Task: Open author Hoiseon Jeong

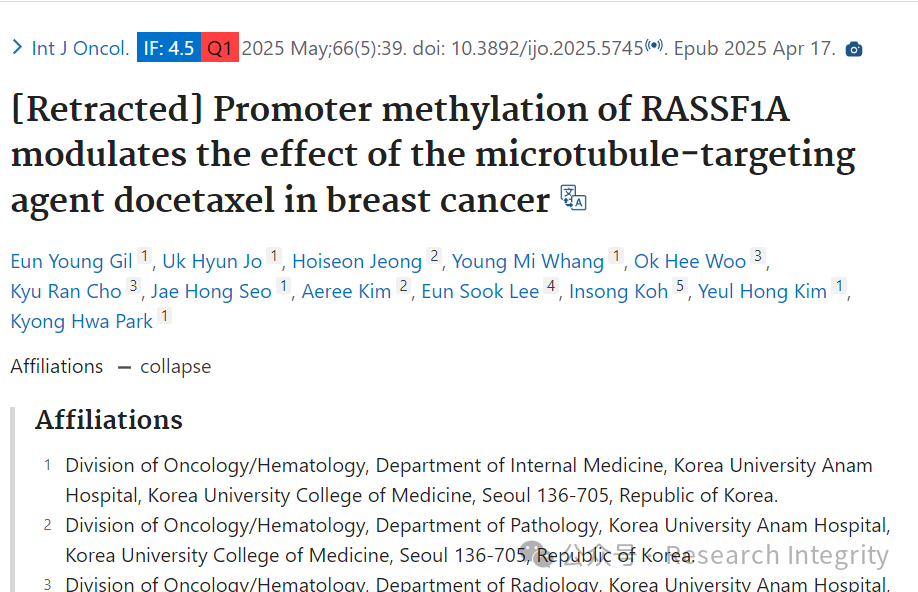Action: pyautogui.click(x=357, y=261)
